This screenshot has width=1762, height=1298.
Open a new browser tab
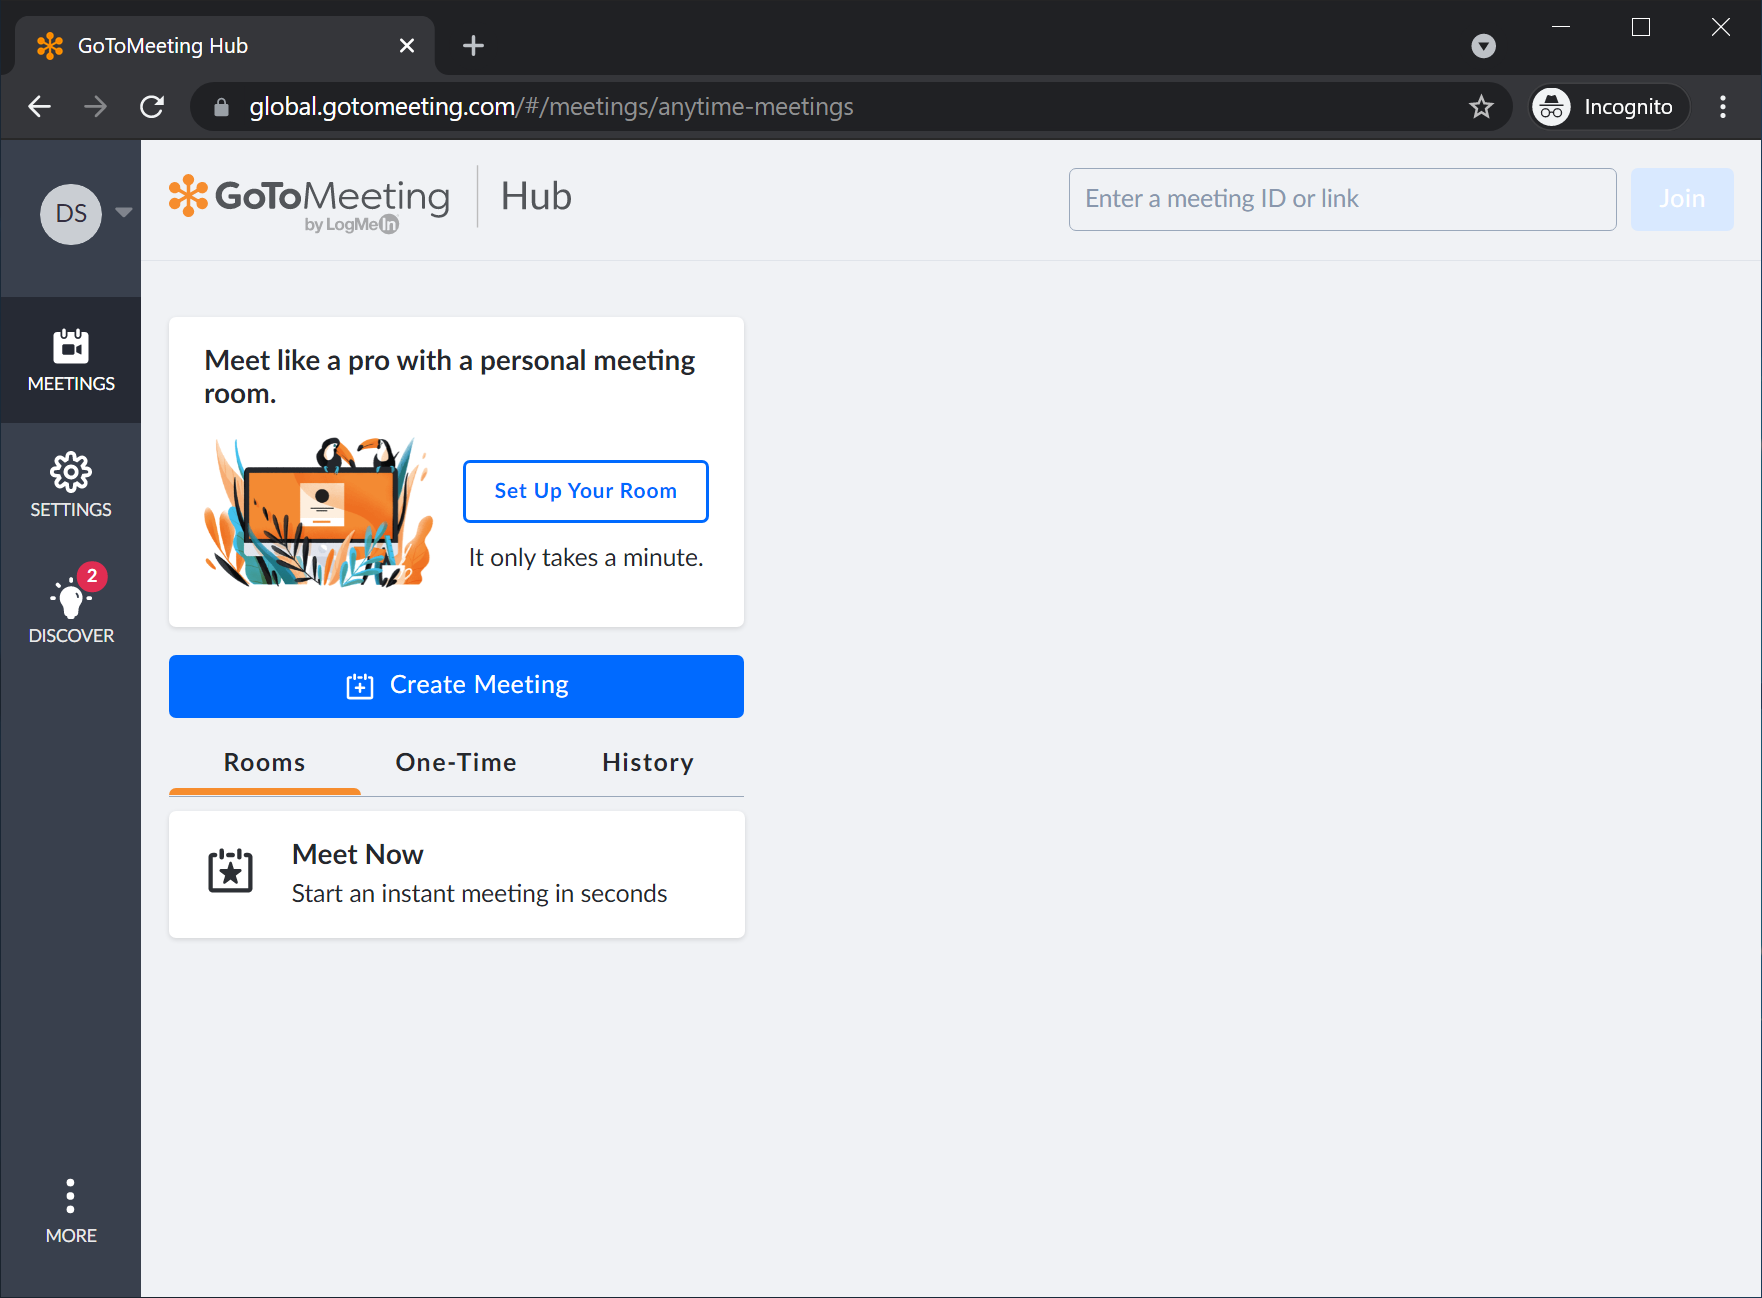(473, 46)
